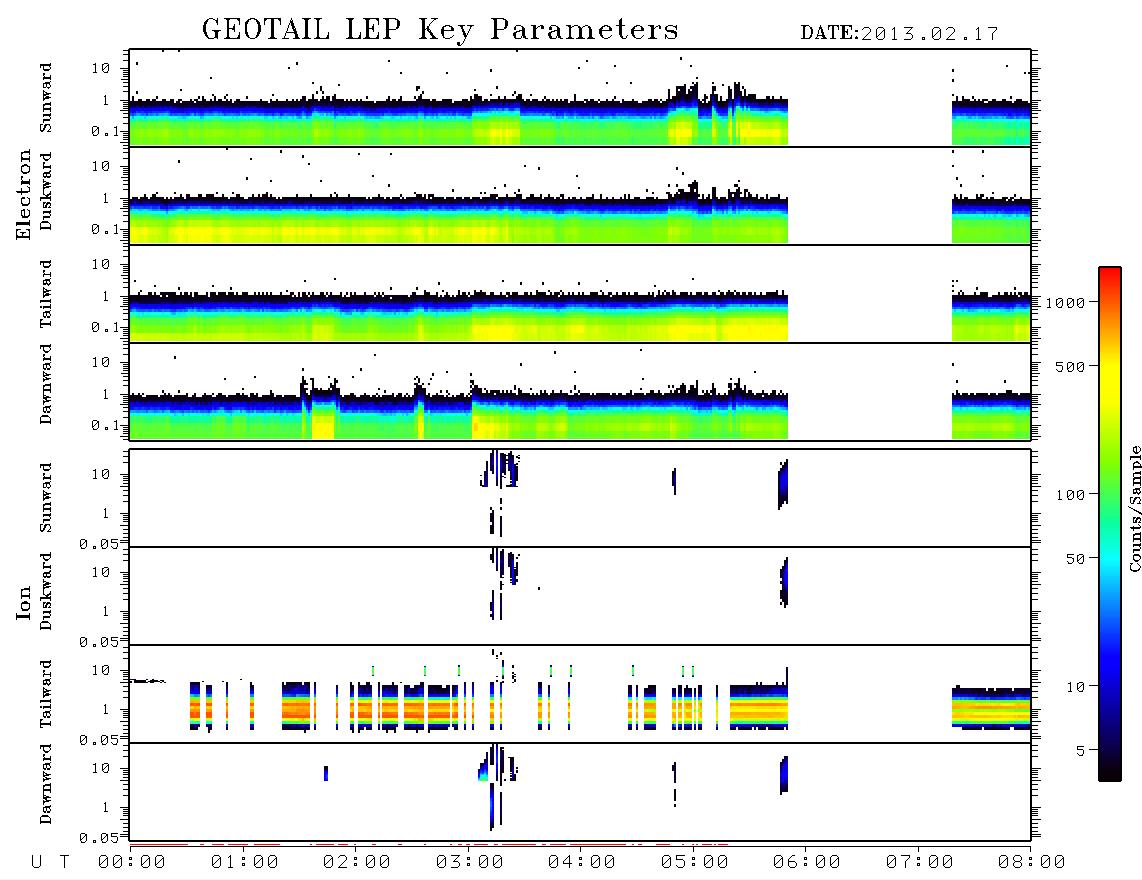Click the Electron Sunward spectrogram panel
This screenshot has height=880, width=1142.
coord(580,98)
